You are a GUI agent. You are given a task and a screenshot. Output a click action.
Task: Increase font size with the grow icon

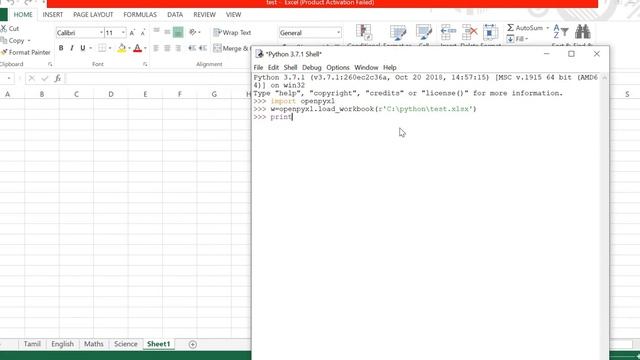(x=132, y=33)
